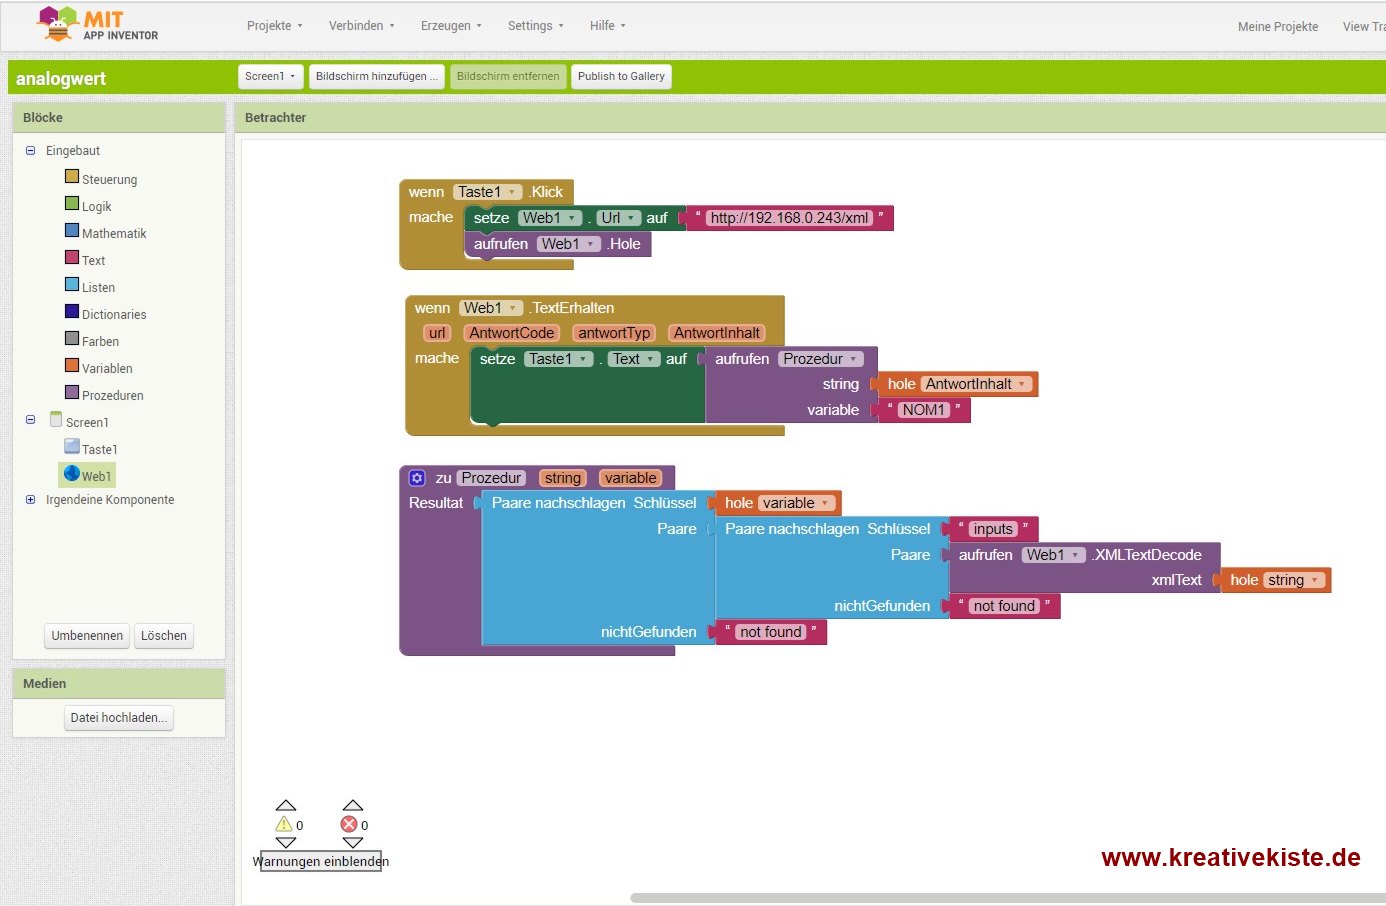The image size is (1386, 906).
Task: Open the blue mutator gear on Prozedur block
Action: click(417, 478)
